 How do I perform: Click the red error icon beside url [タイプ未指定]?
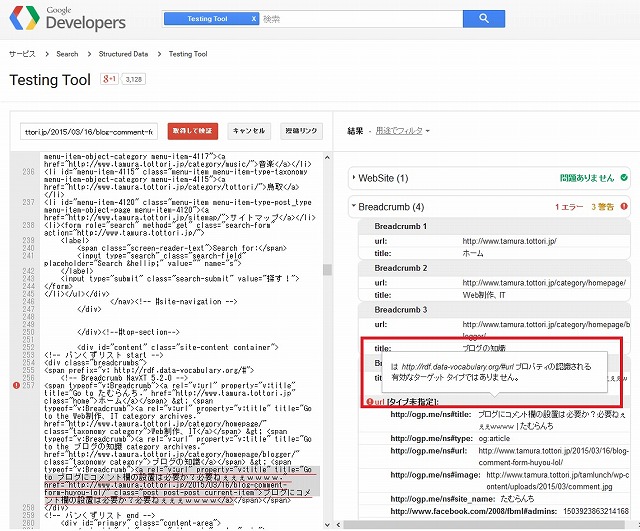tap(369, 402)
